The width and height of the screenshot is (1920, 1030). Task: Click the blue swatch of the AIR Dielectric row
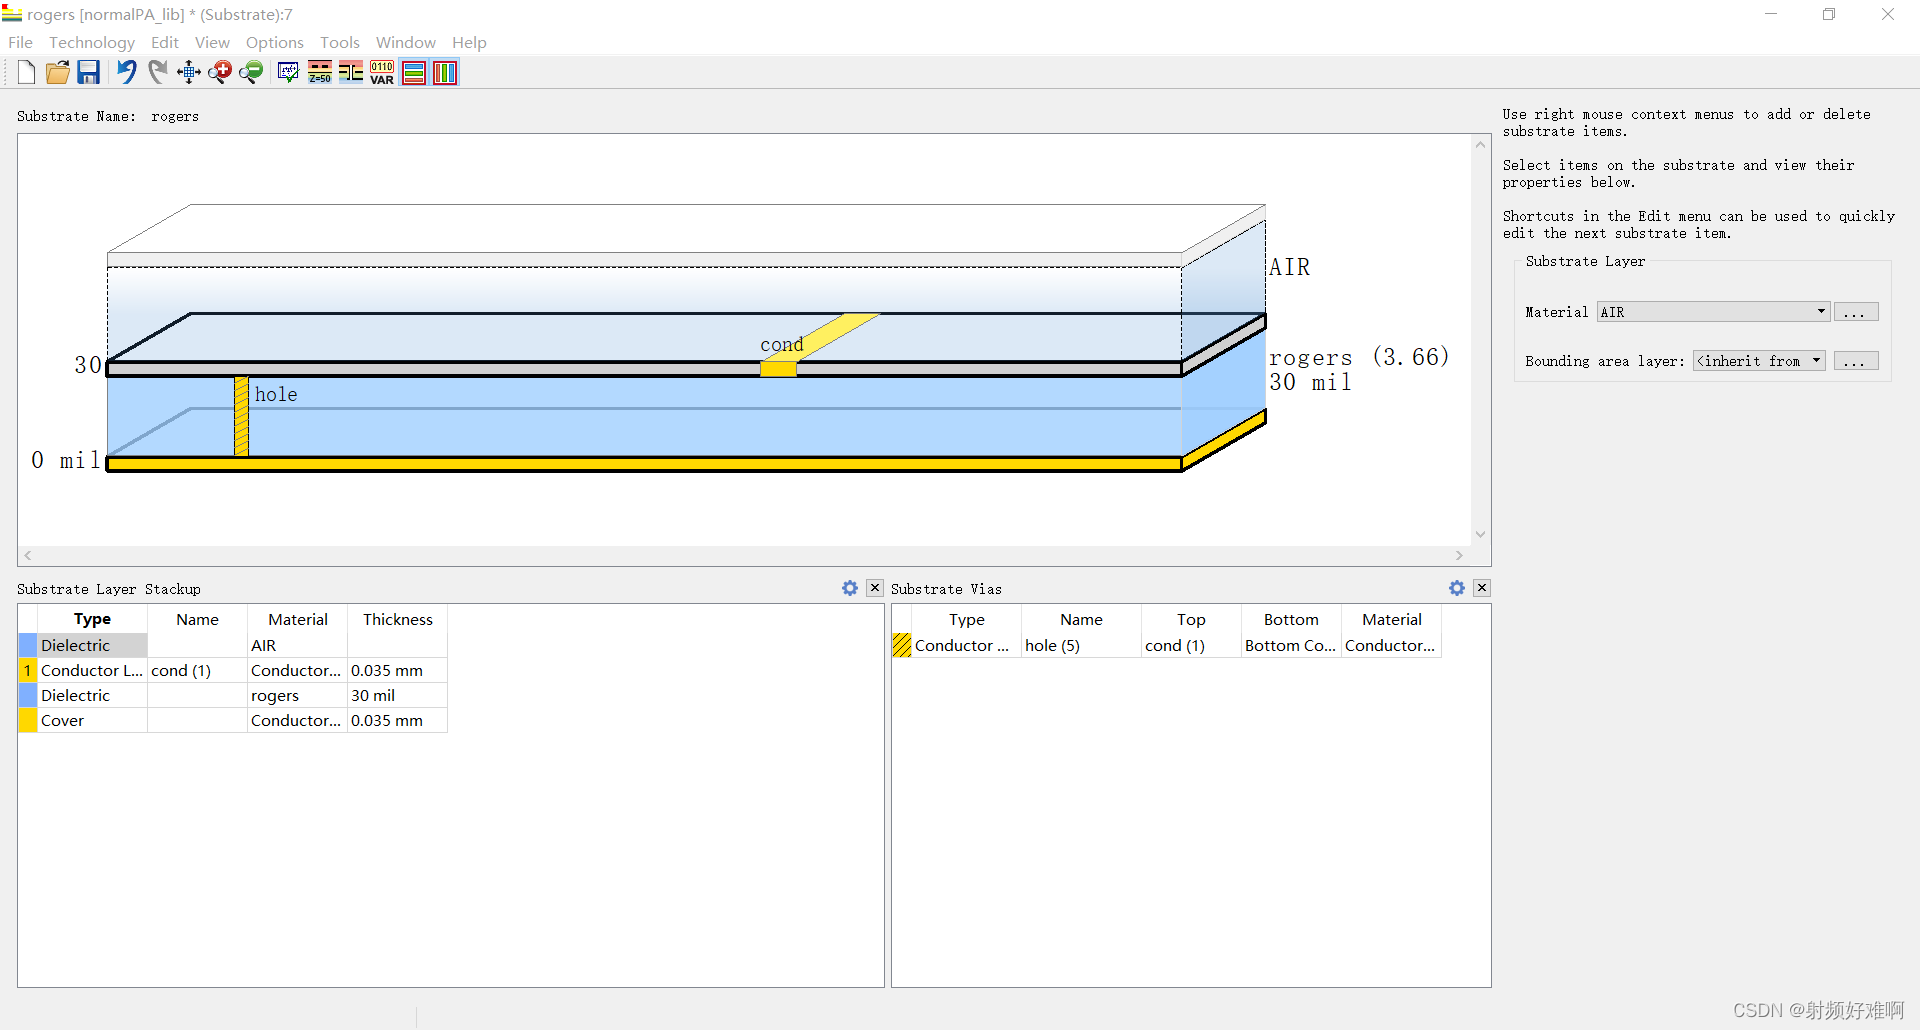[x=28, y=645]
